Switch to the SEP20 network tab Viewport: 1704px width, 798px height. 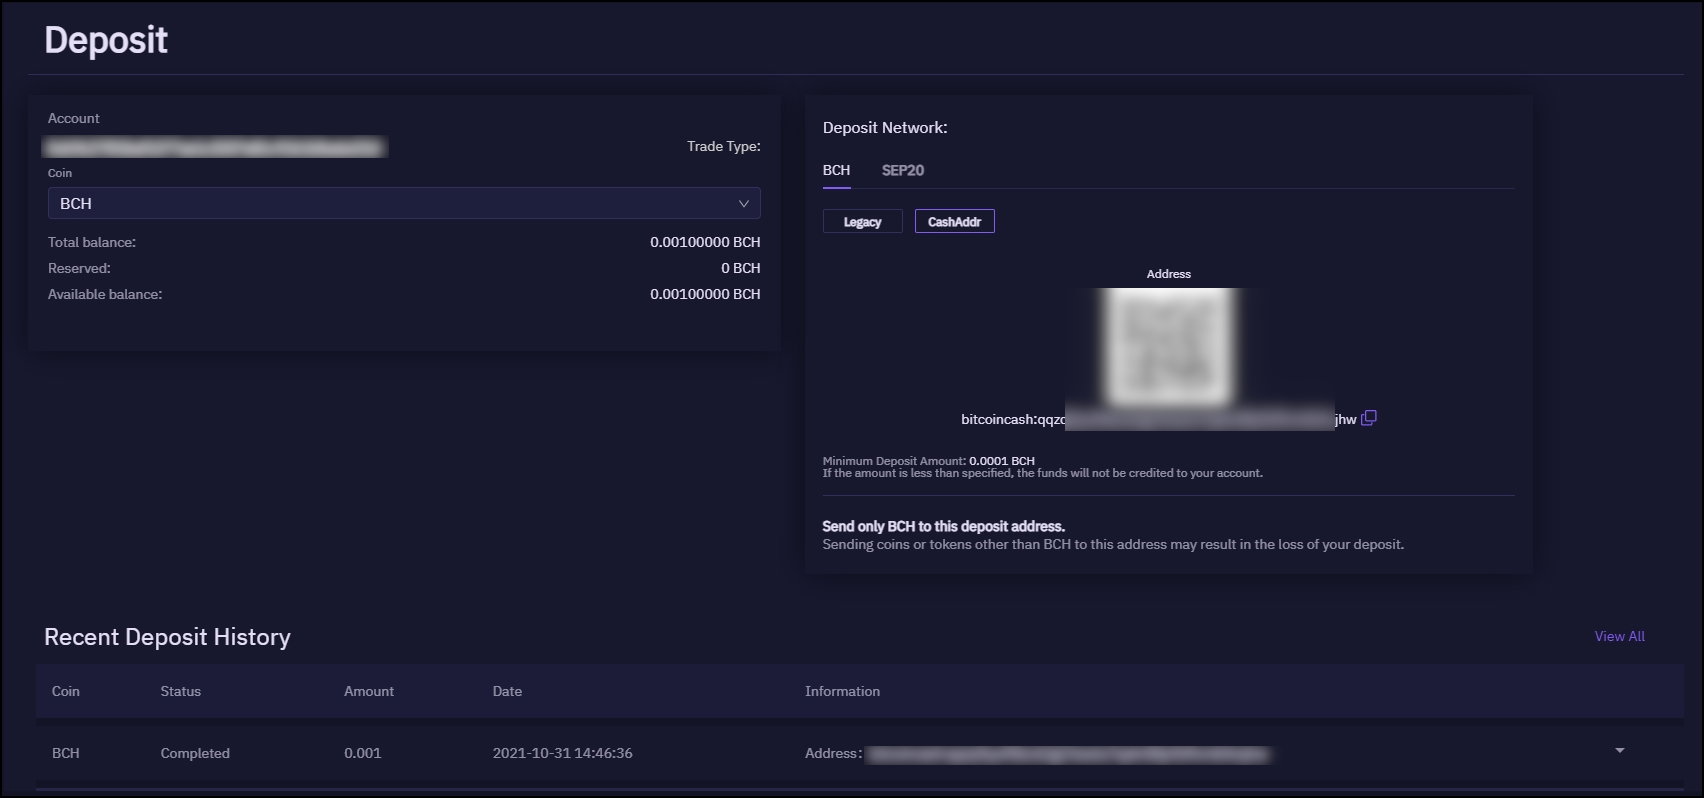(x=903, y=170)
